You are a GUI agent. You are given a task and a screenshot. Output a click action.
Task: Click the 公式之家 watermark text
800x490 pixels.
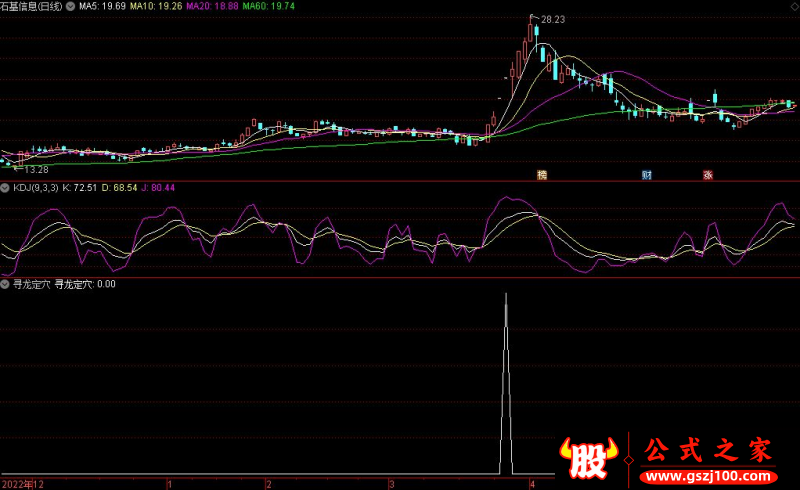pyautogui.click(x=706, y=450)
